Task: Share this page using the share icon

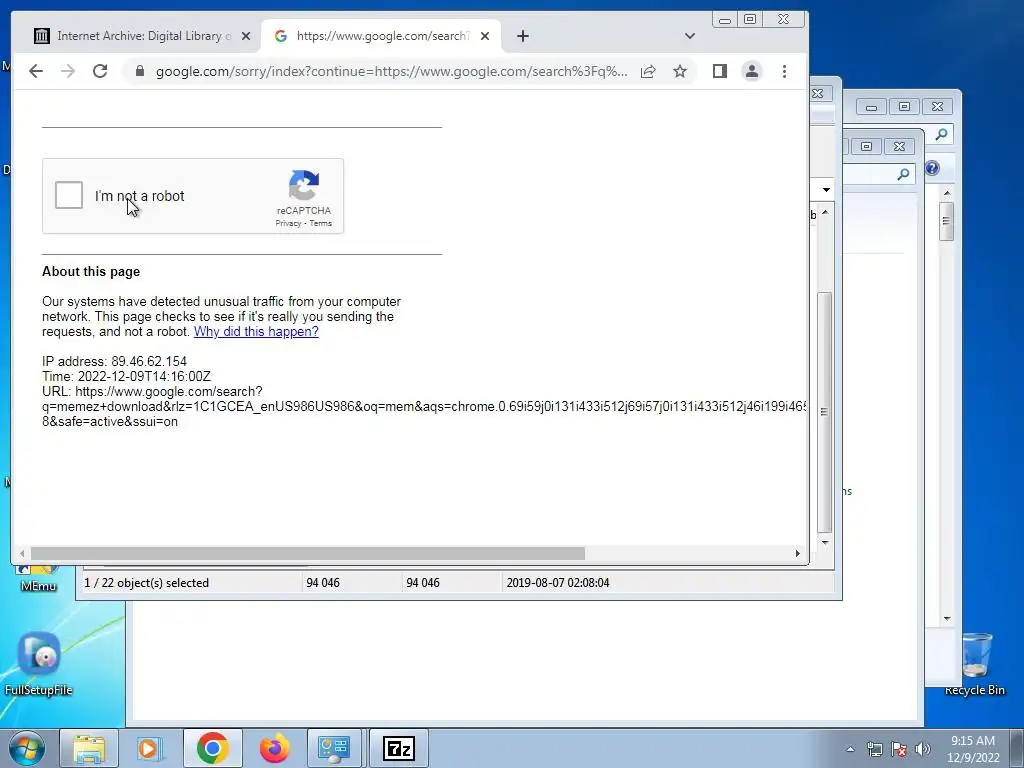Action: point(648,71)
